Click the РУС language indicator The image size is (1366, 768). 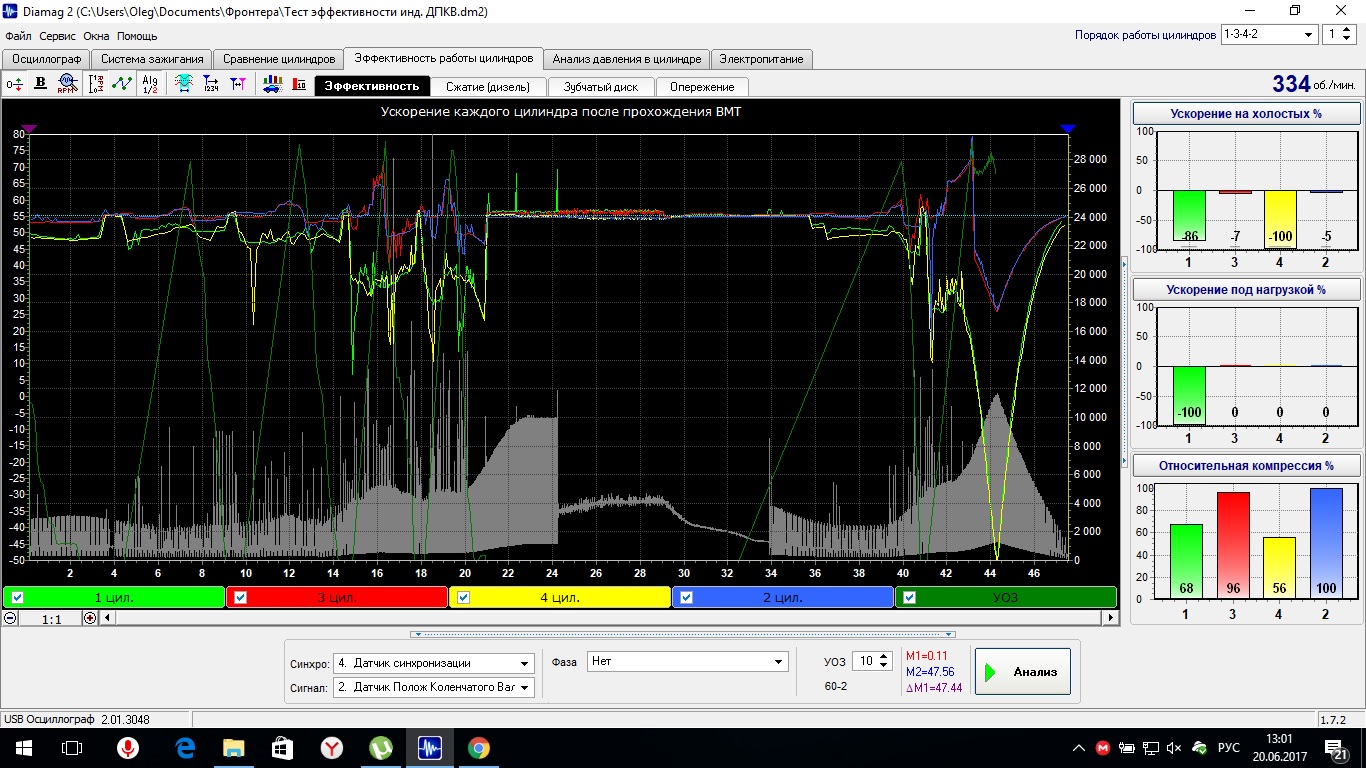click(x=1229, y=748)
